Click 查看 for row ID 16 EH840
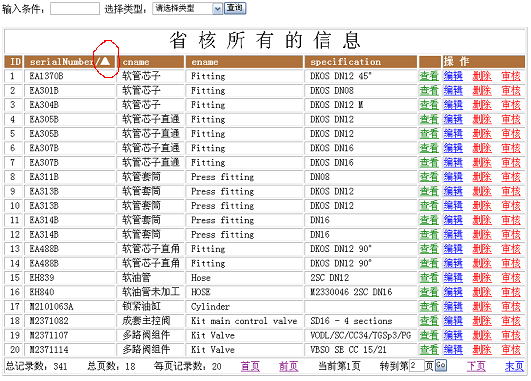The width and height of the screenshot is (531, 381). pos(429,292)
